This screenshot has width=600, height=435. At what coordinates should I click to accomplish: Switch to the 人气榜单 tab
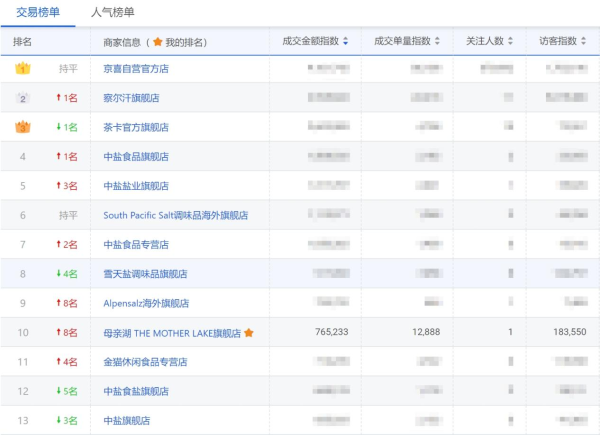tap(112, 12)
